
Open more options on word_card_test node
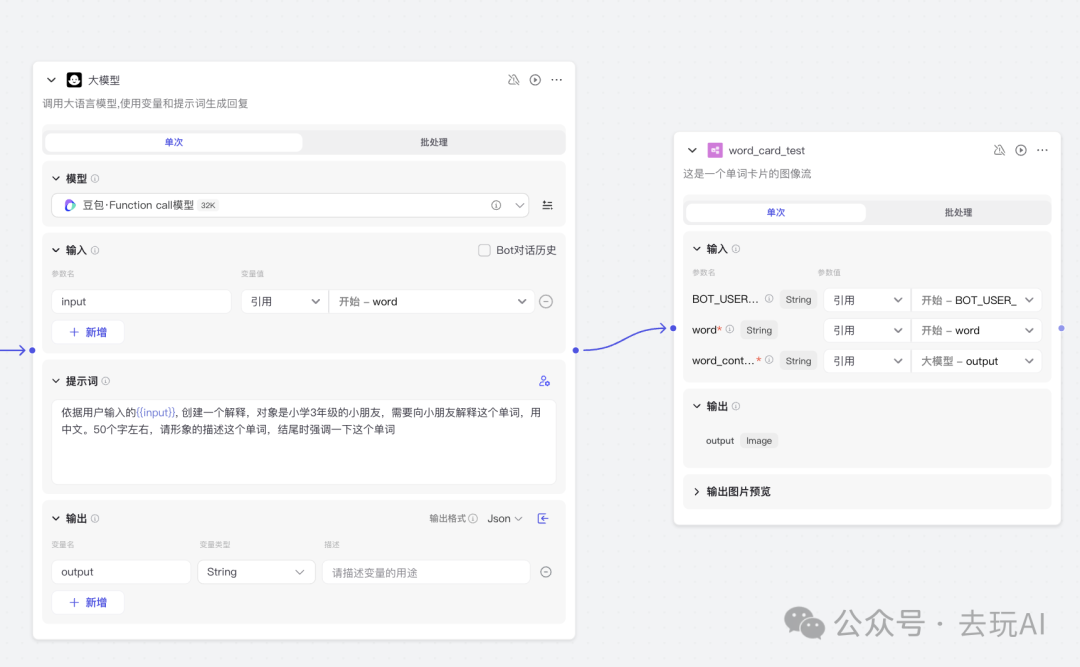click(x=1042, y=150)
